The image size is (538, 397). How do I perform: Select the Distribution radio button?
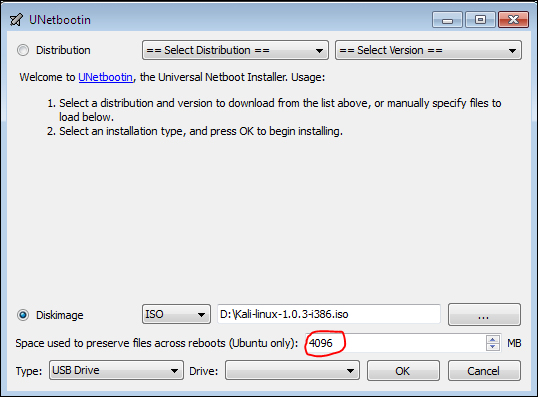[x=23, y=50]
